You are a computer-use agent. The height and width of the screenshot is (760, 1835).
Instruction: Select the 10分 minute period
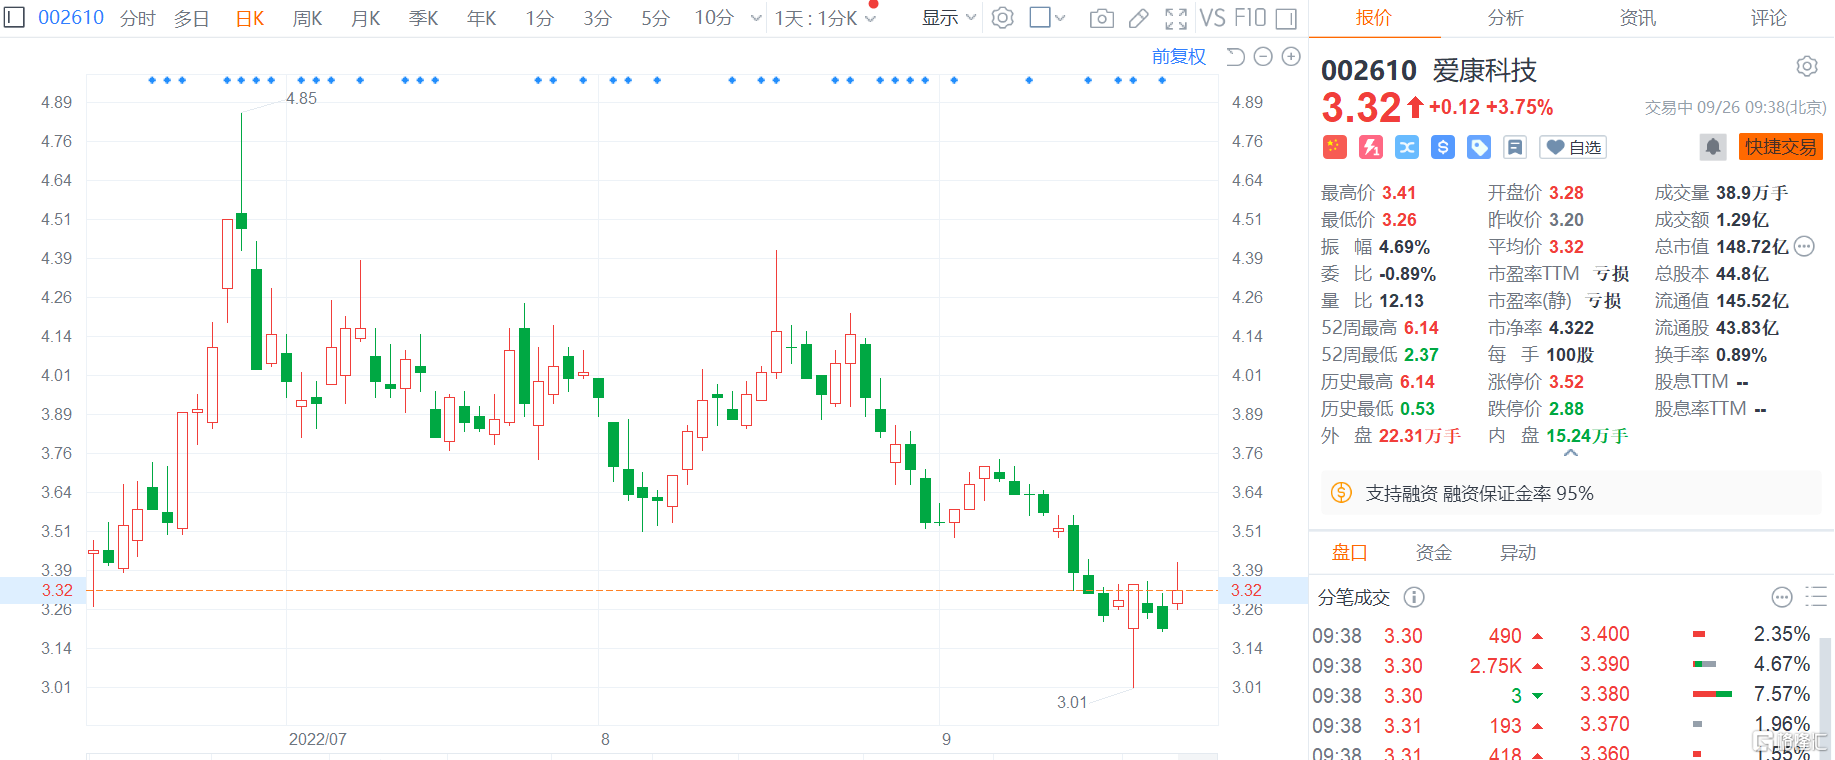tap(714, 18)
